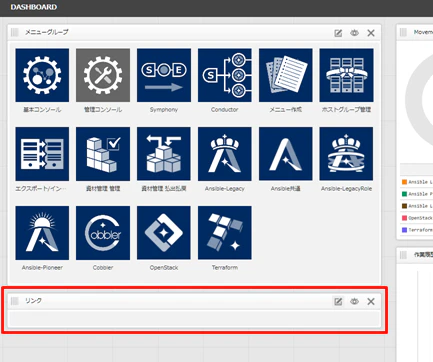Open the OpenStack menu group

164,233
